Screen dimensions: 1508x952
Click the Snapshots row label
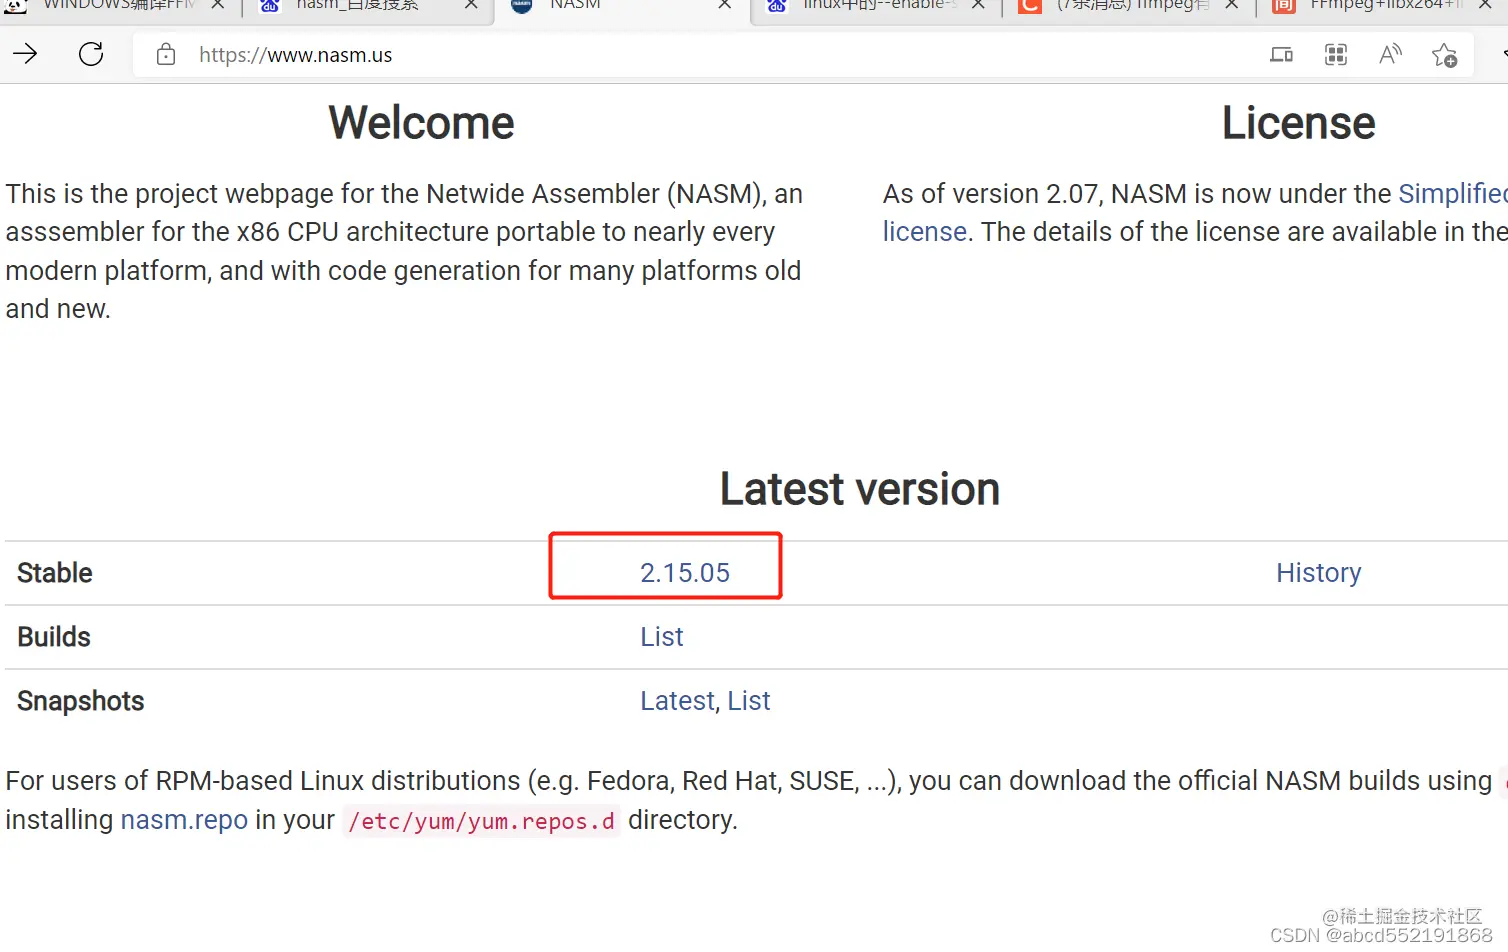click(x=81, y=701)
